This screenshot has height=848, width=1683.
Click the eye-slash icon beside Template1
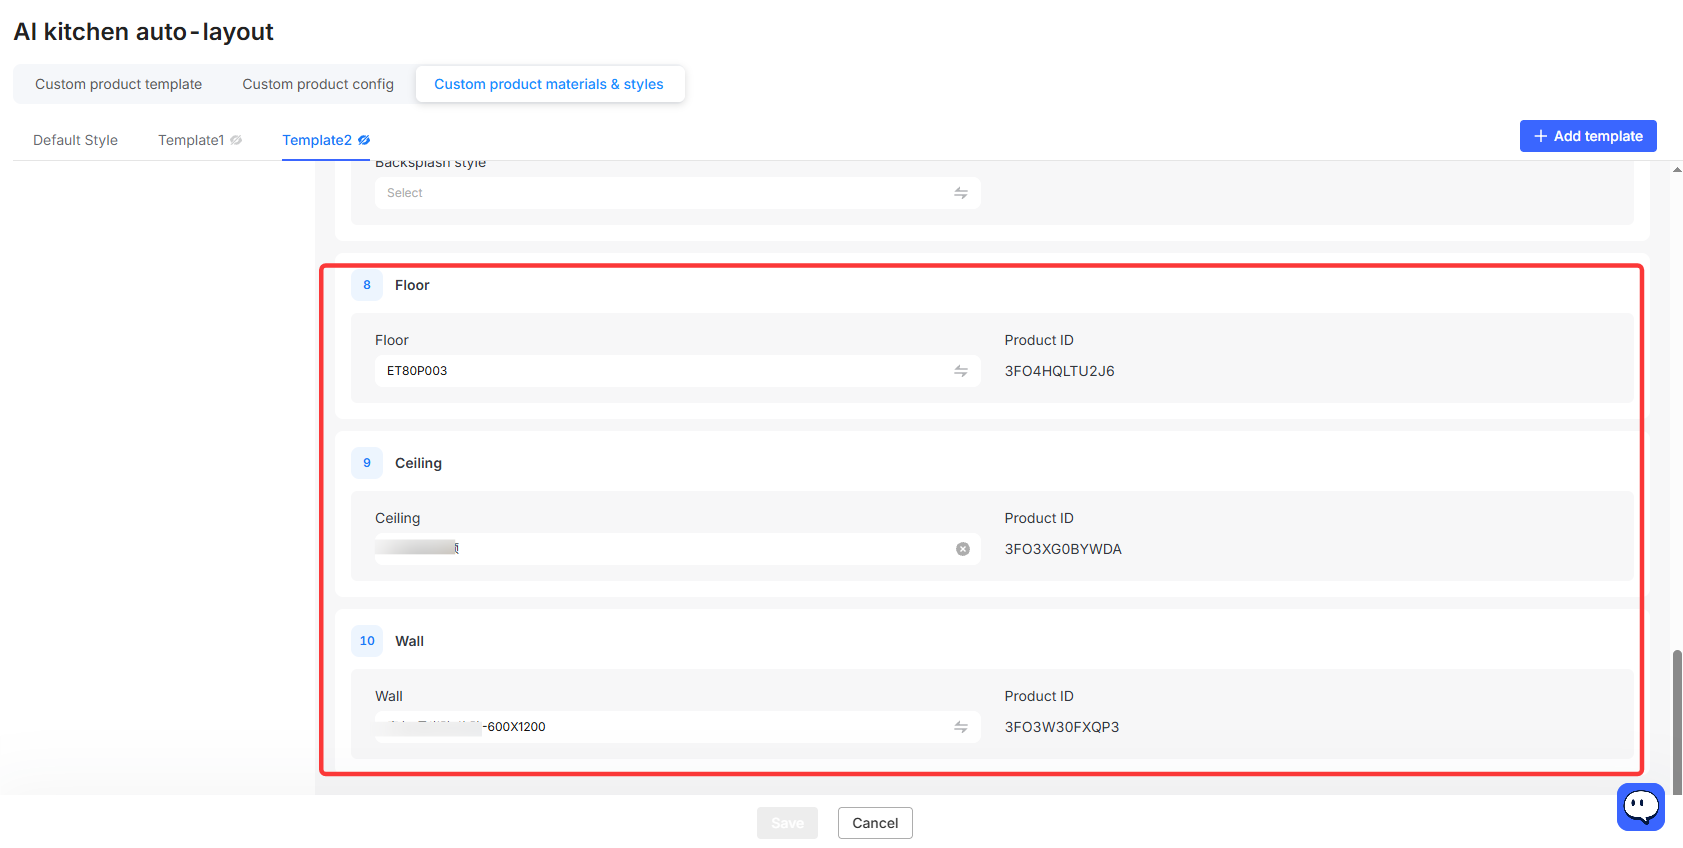click(236, 140)
